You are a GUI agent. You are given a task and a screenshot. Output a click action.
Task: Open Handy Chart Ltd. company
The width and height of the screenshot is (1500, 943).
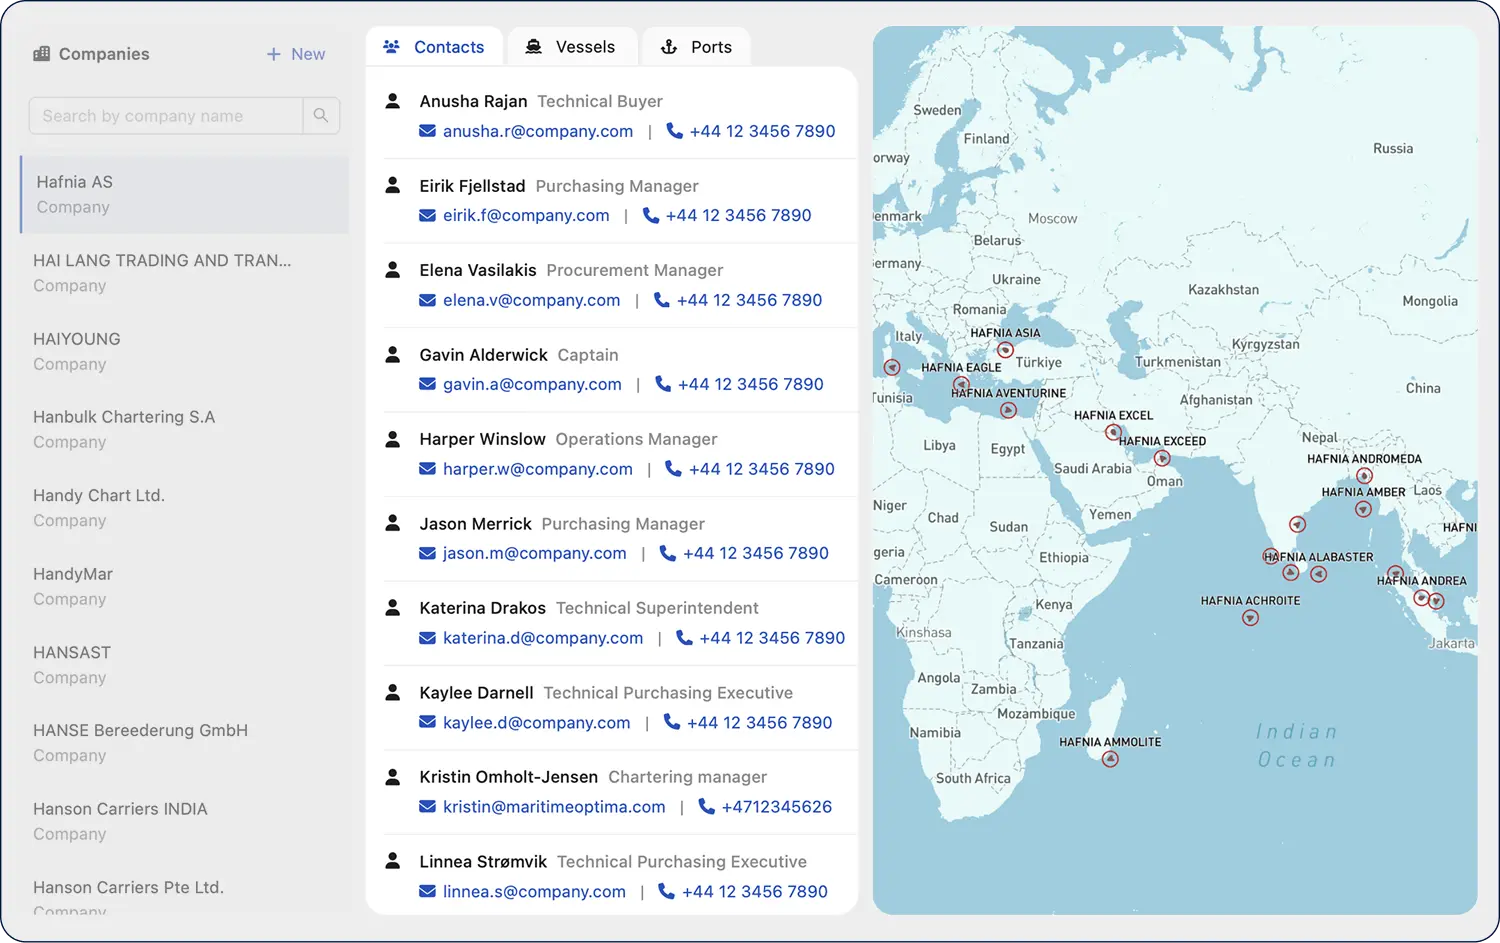185,508
